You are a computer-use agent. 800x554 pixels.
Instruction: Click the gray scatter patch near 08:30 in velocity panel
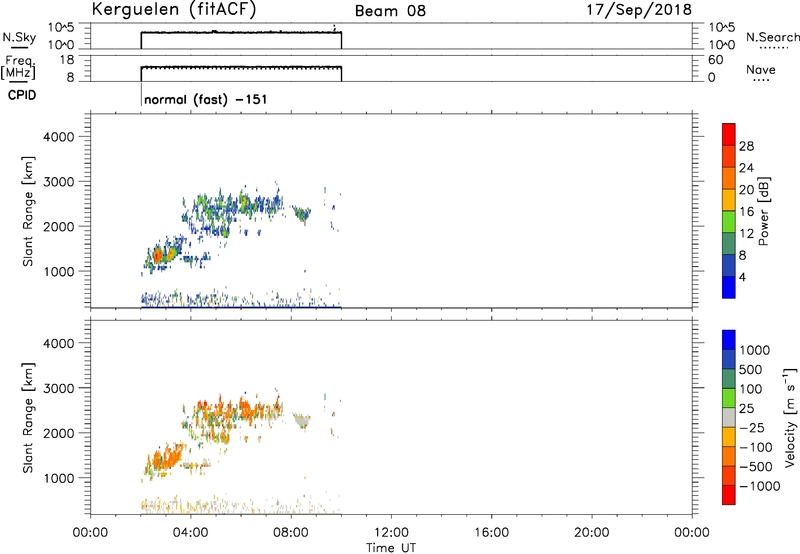[x=302, y=420]
